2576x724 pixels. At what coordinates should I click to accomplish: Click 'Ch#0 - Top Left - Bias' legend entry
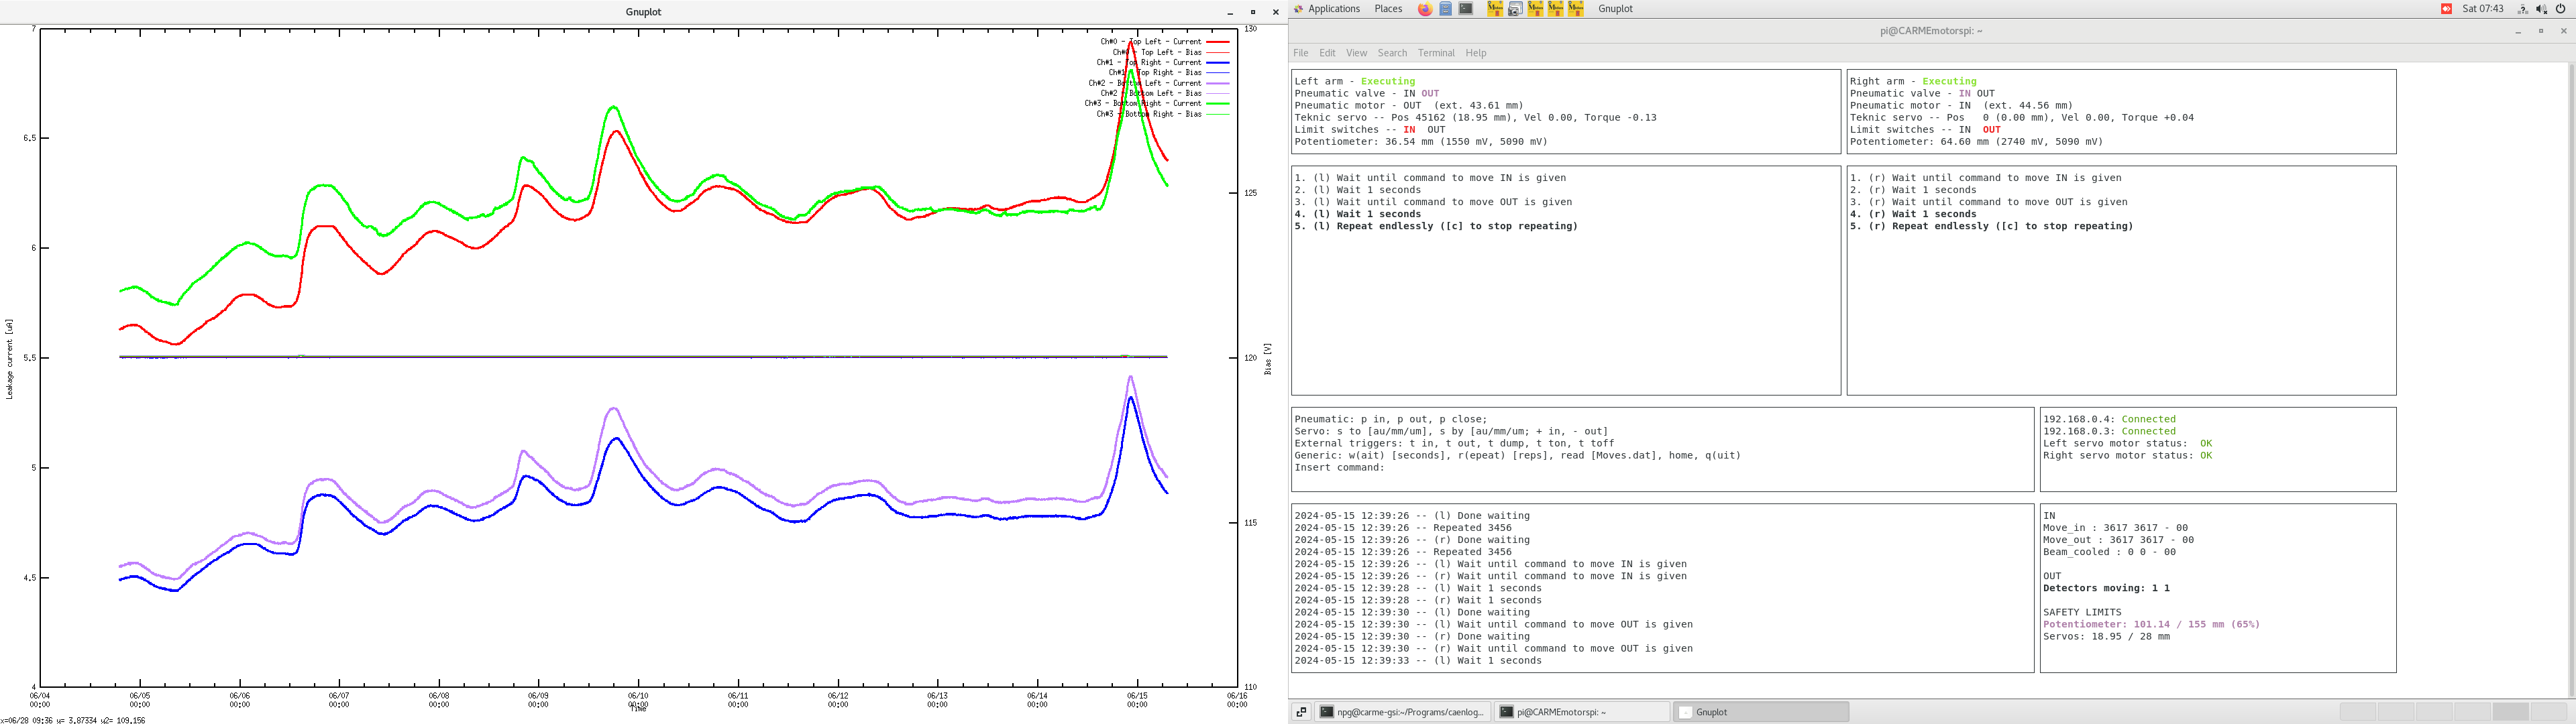1157,52
